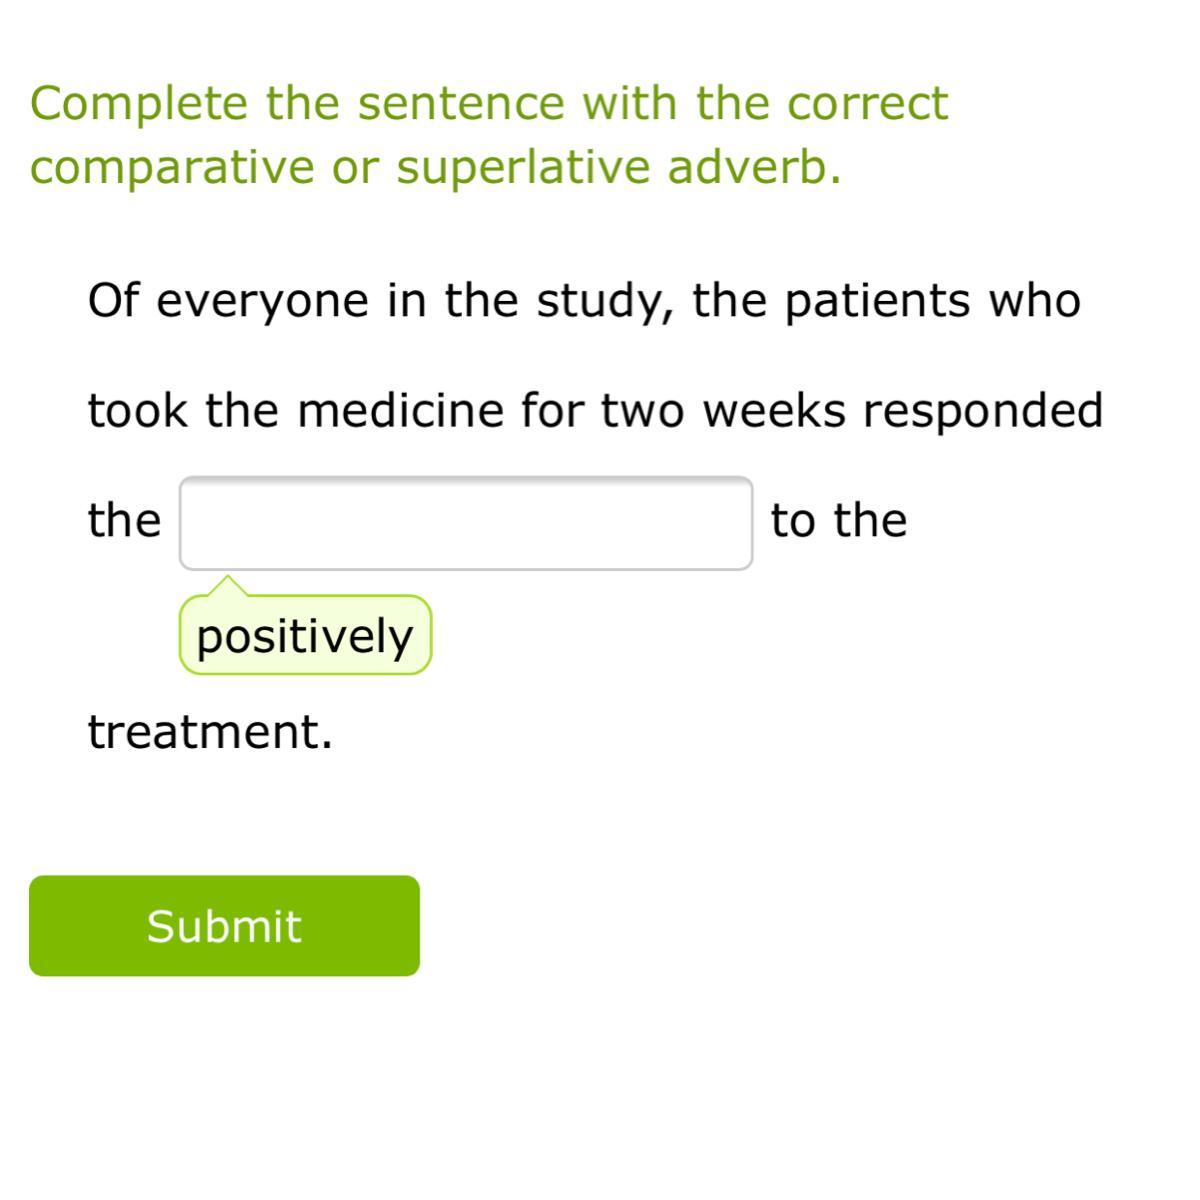Click the empty answer text box
1200x1200 pixels.
pos(466,523)
